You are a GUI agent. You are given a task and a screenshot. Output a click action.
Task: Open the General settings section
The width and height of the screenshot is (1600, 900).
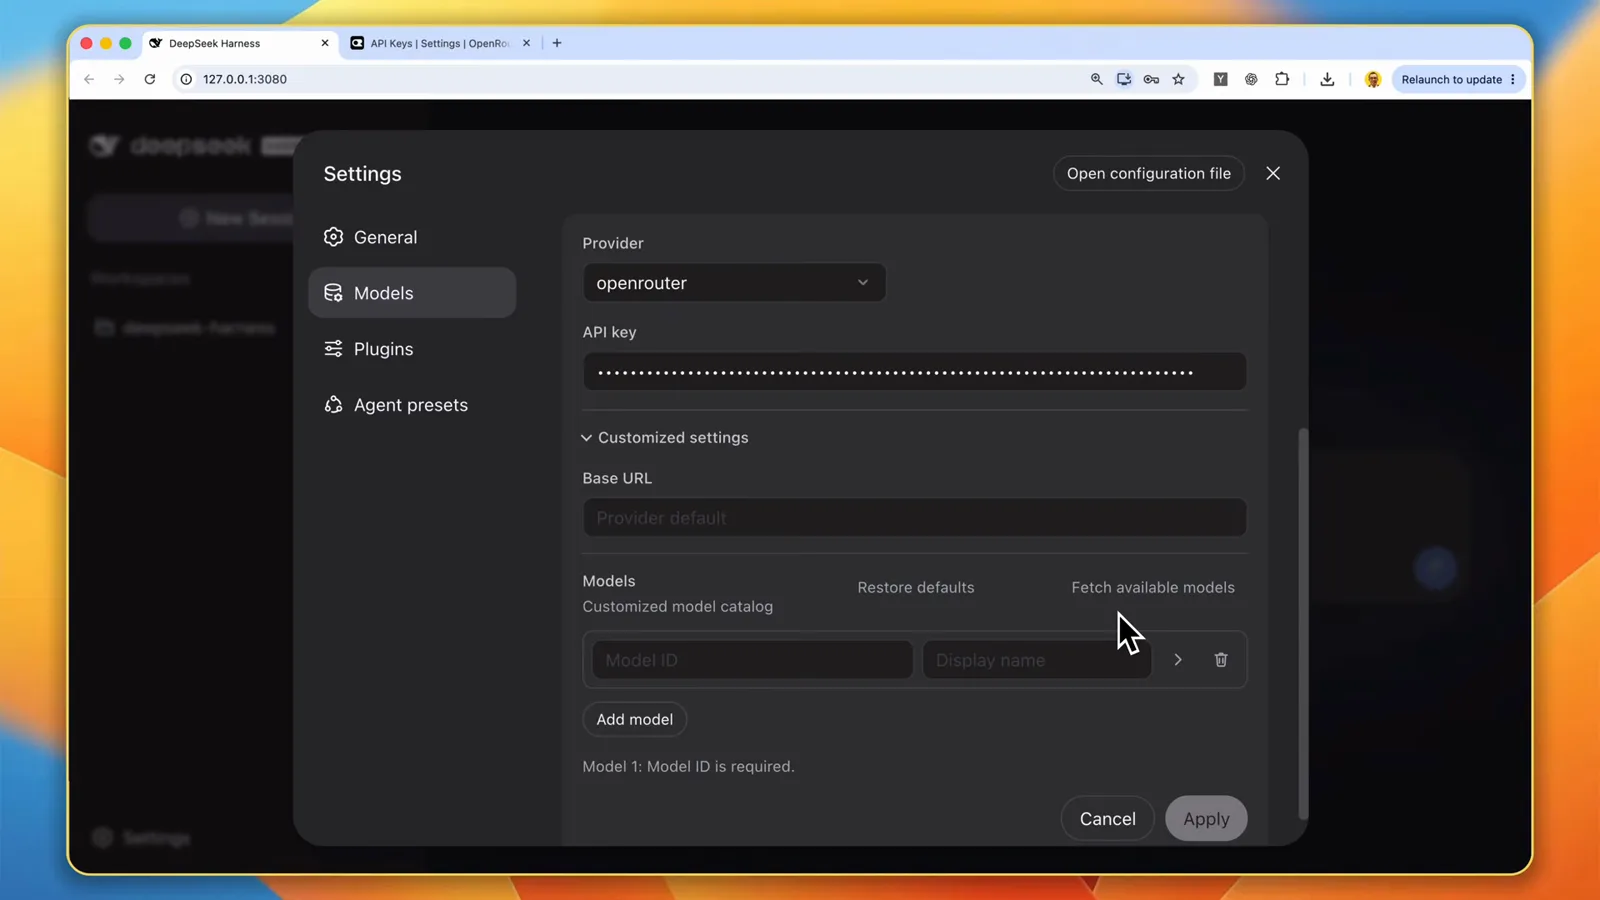pyautogui.click(x=412, y=237)
